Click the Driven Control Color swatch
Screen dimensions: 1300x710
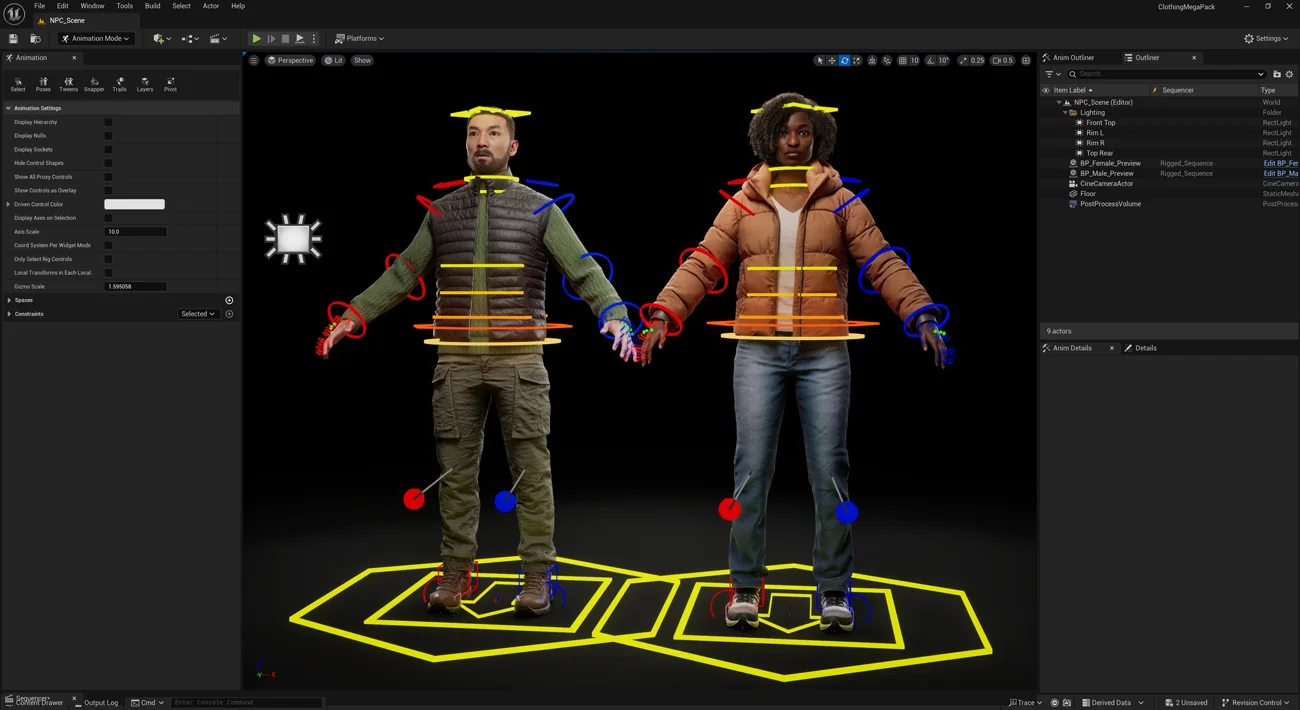pos(134,204)
